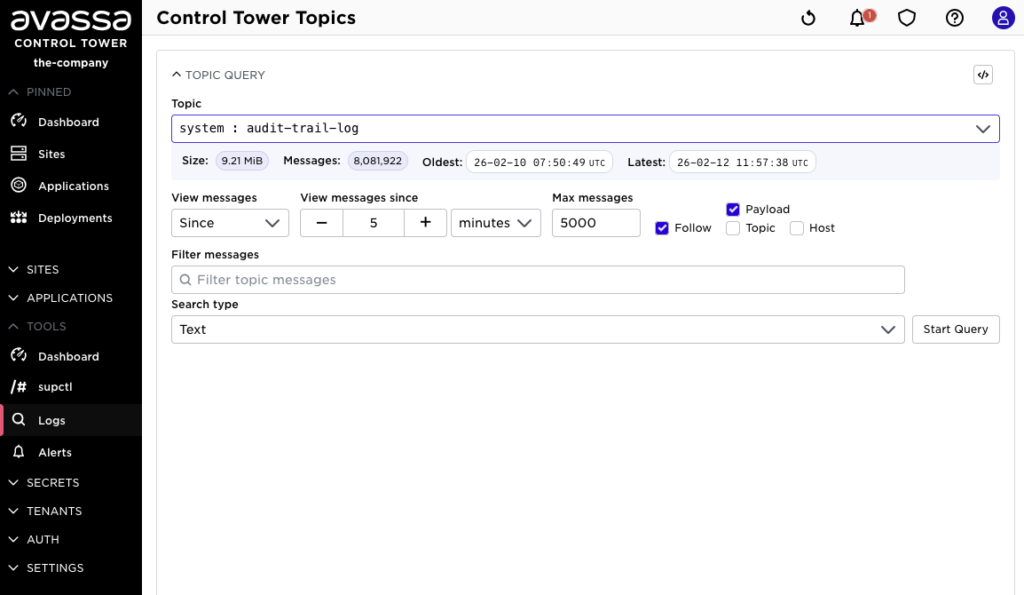The height and width of the screenshot is (595, 1024).
Task: Expand the SECRETS sidebar section
Action: click(x=44, y=483)
